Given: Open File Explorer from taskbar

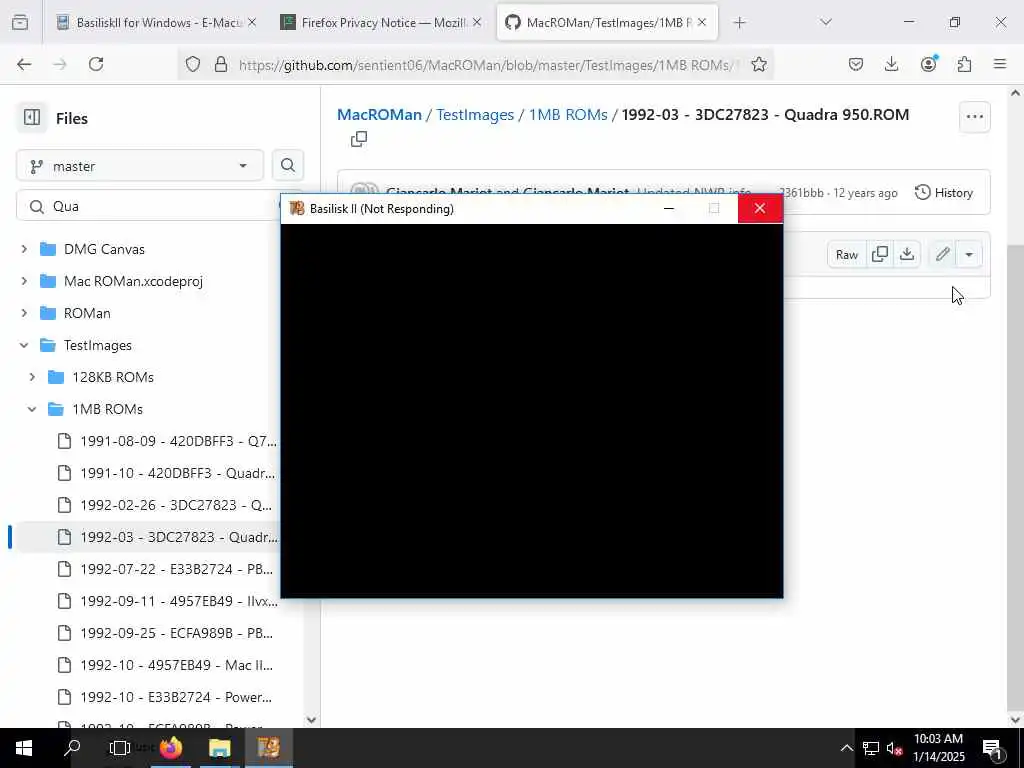Looking at the screenshot, I should pos(219,748).
